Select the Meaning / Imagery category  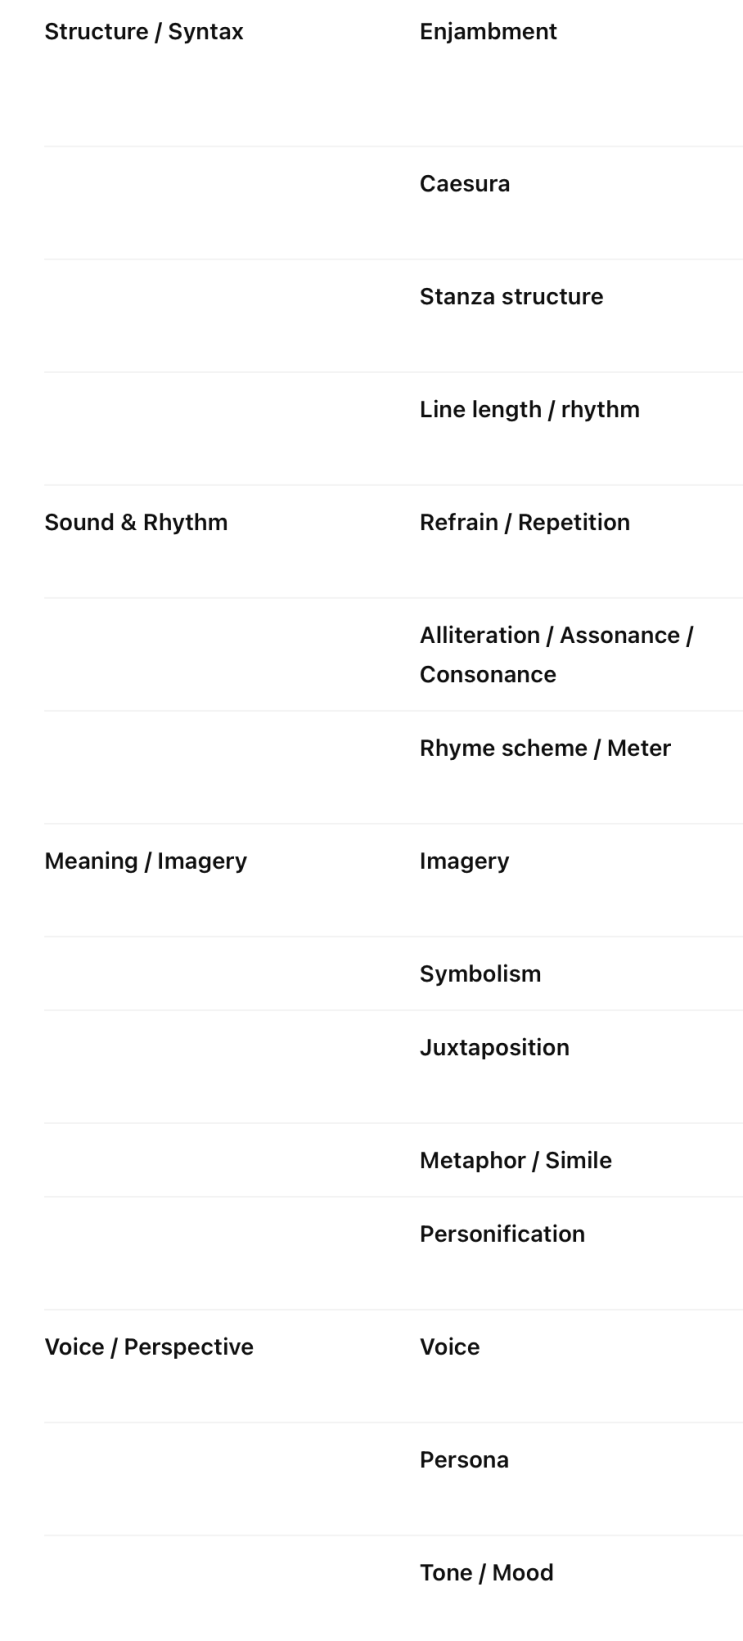145,862
